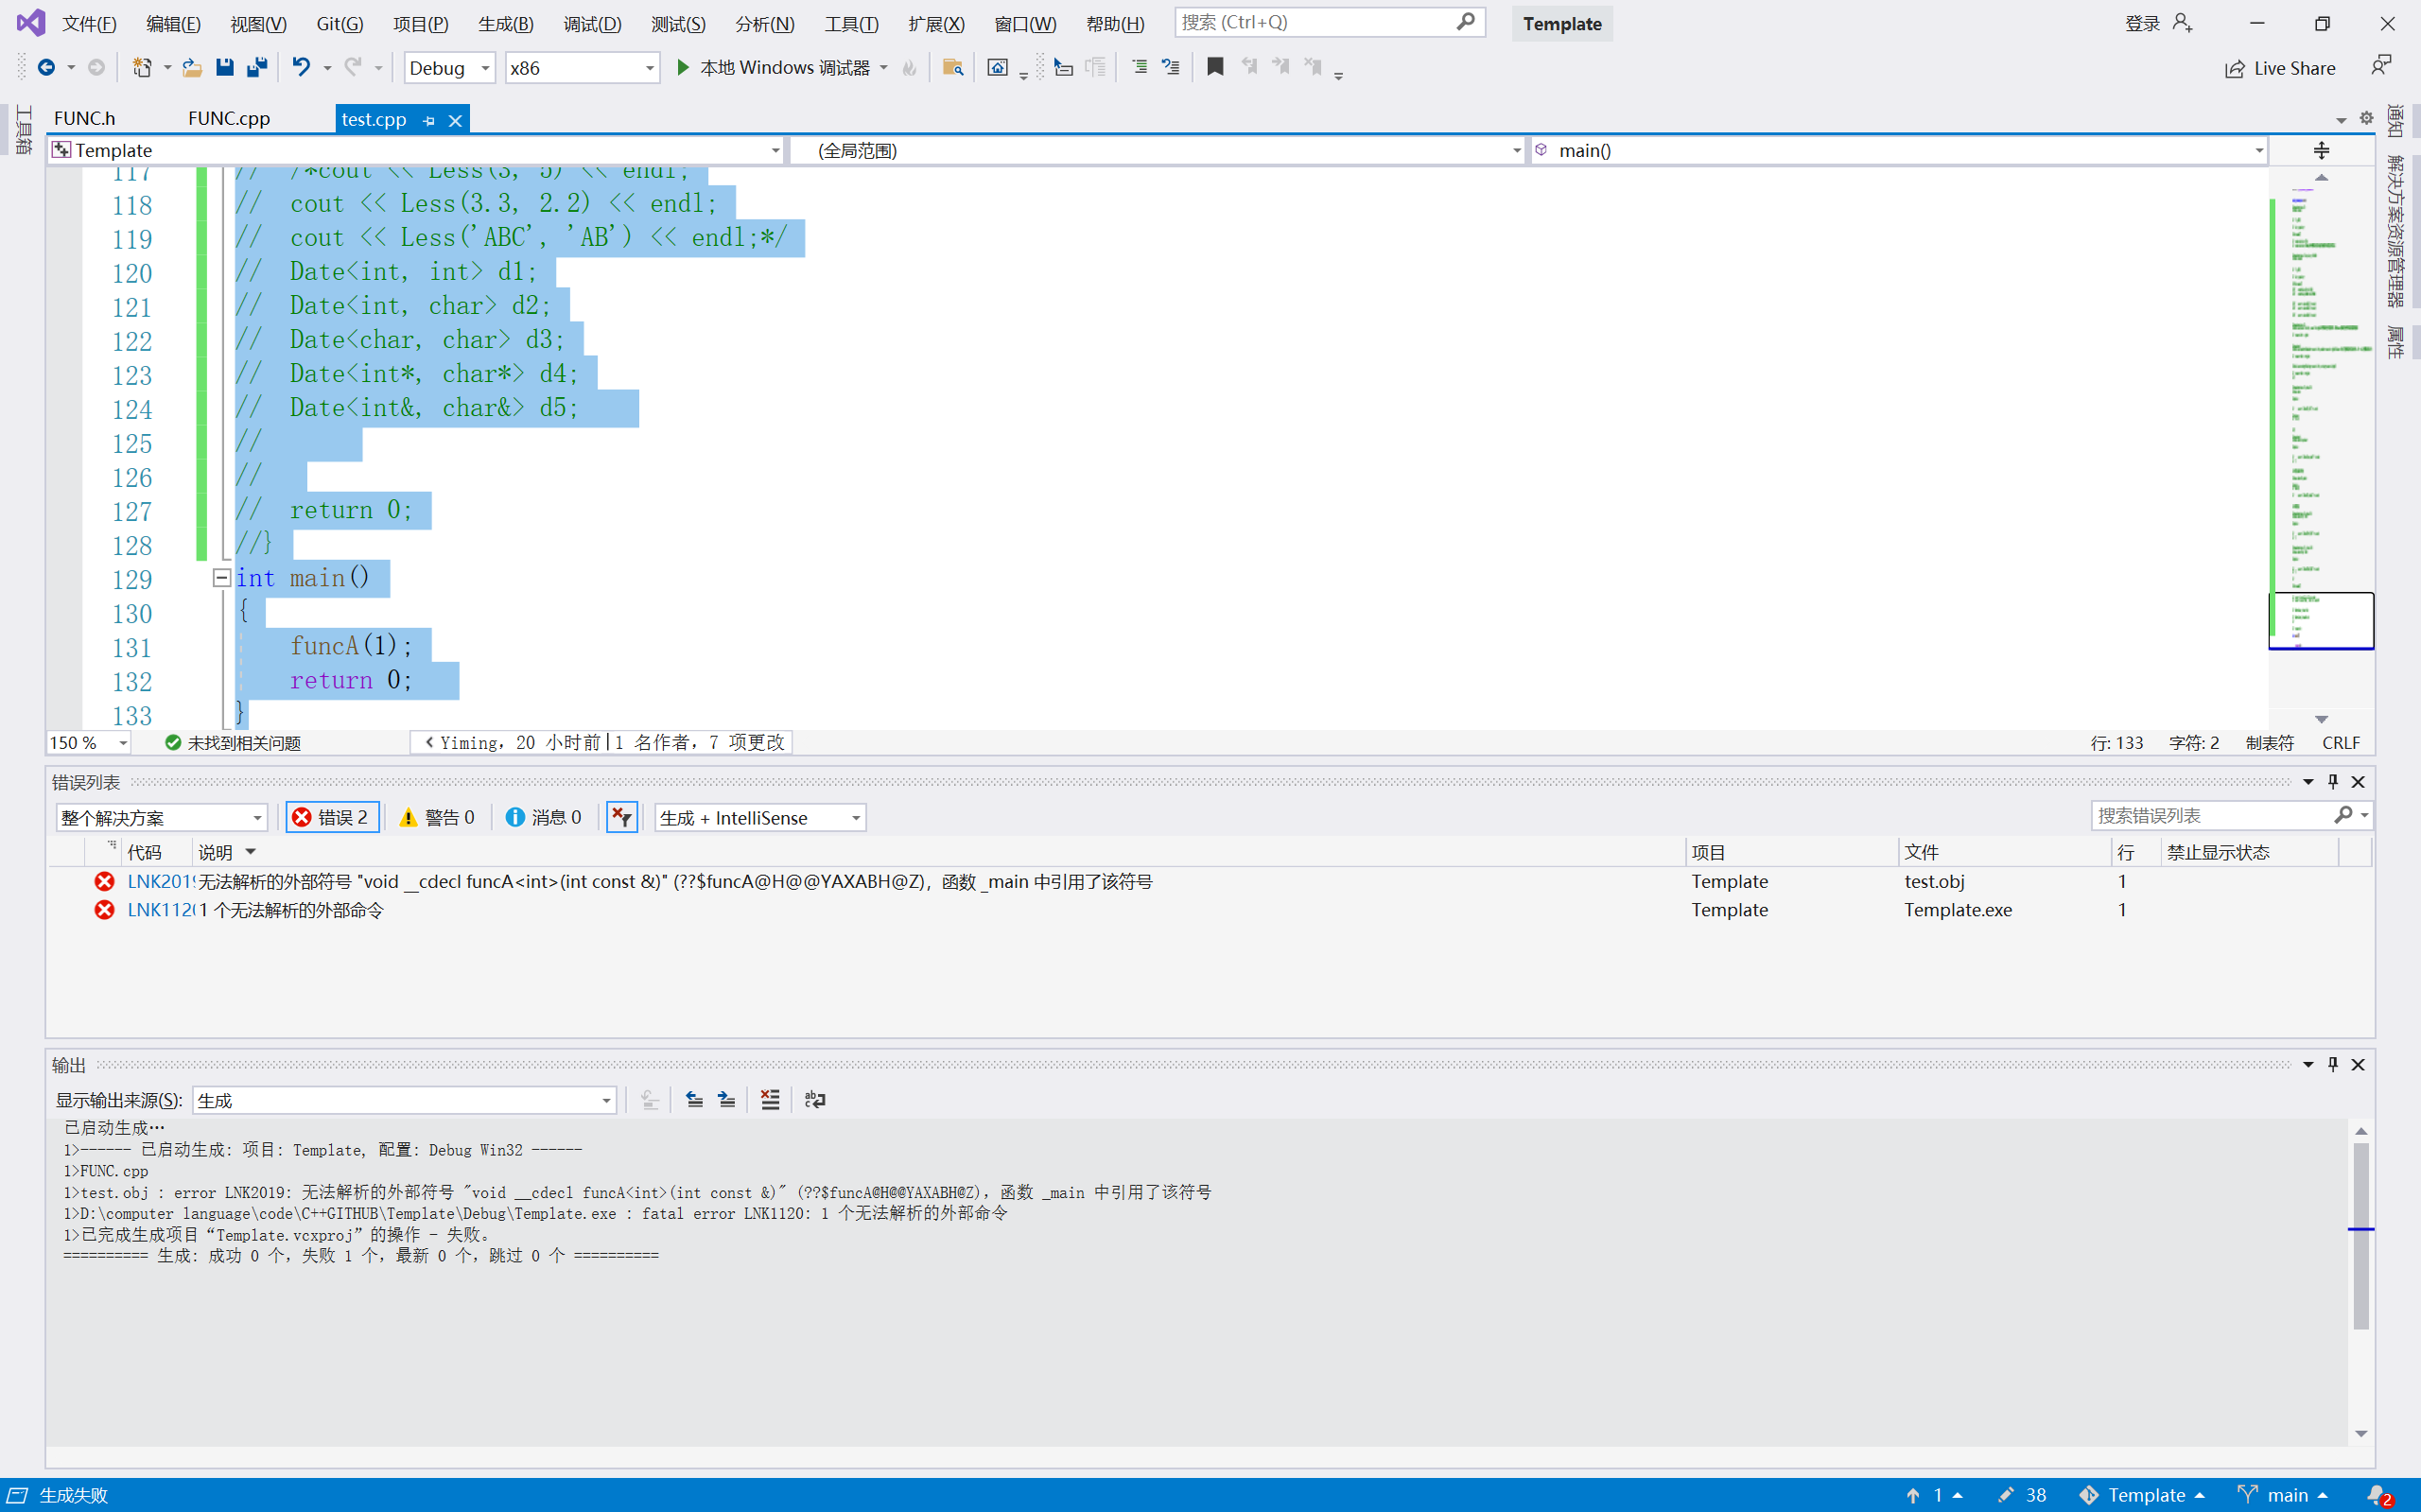2421x1512 pixels.
Task: Open the main() member dropdown
Action: pyautogui.click(x=1899, y=150)
